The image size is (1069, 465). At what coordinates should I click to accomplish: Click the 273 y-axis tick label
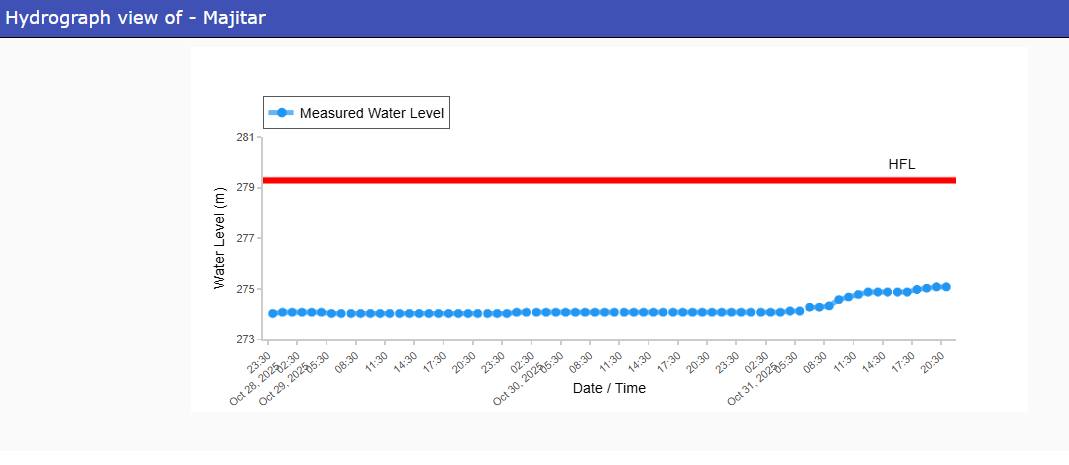coord(247,340)
